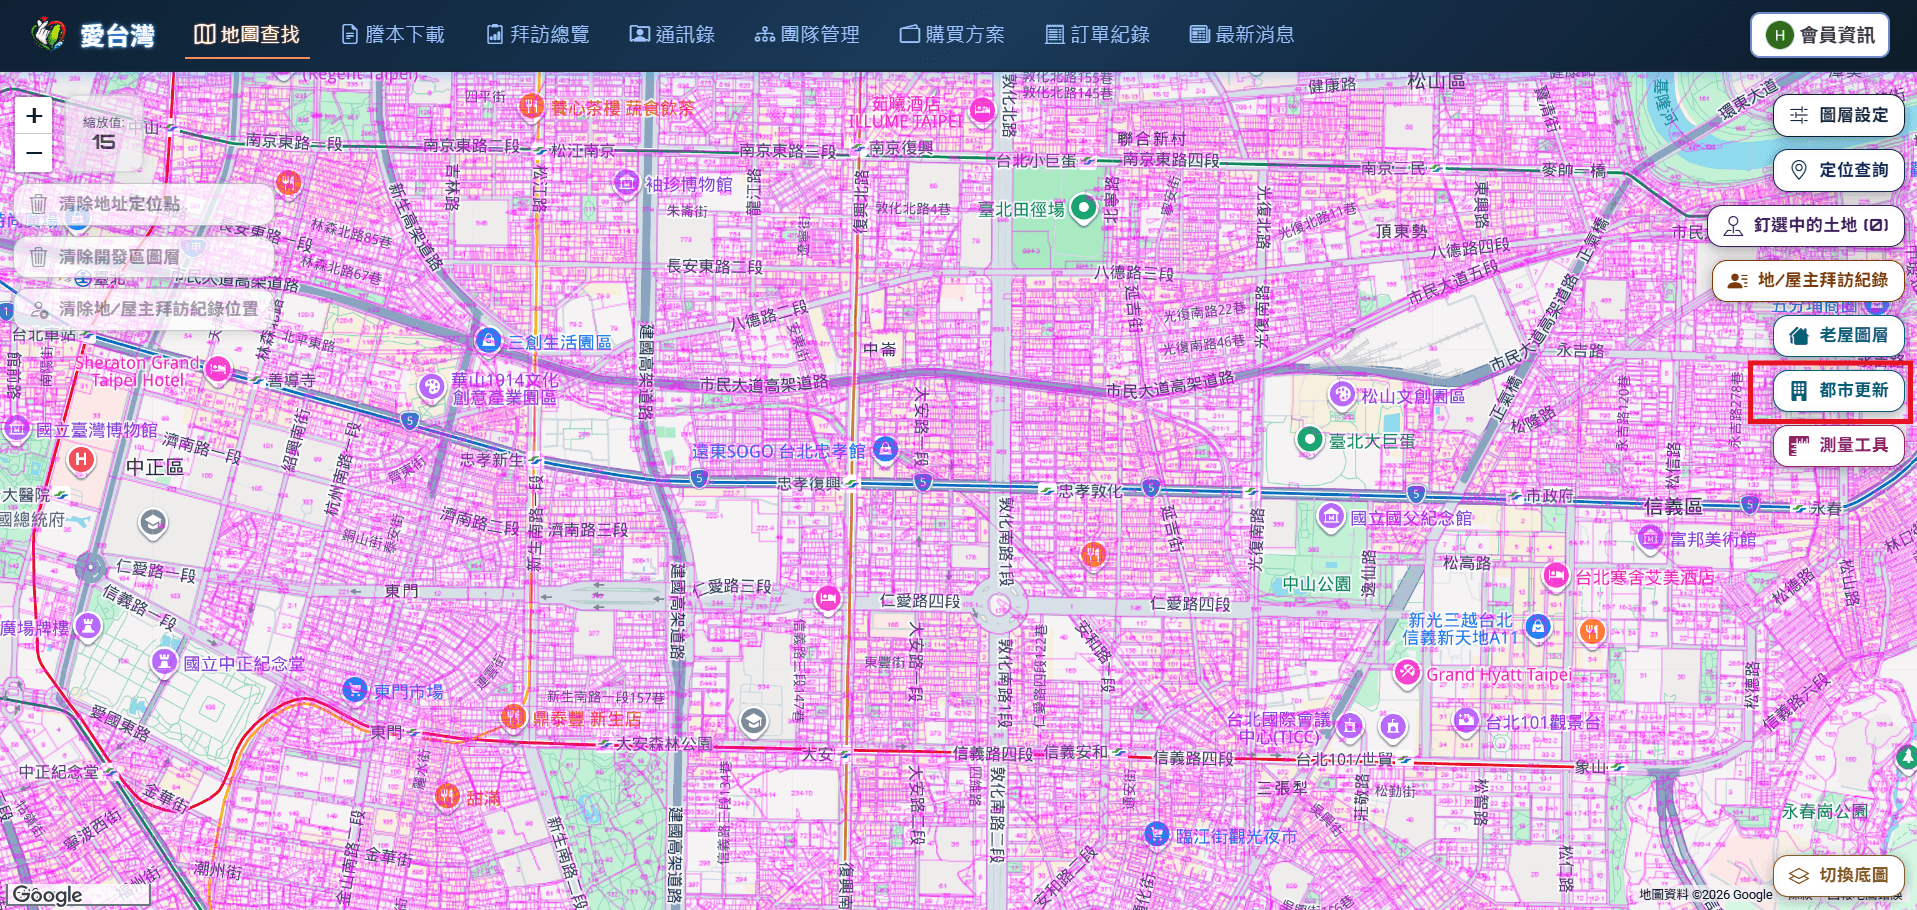The image size is (1917, 910).
Task: Select the 國立臺灣博物館 pin
Action: click(17, 429)
